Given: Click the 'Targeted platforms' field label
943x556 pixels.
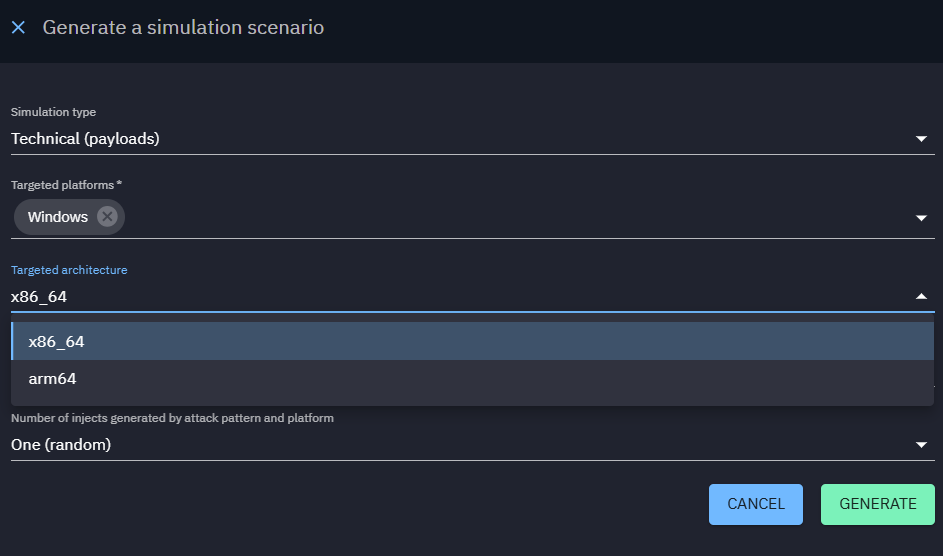Looking at the screenshot, I should point(65,185).
